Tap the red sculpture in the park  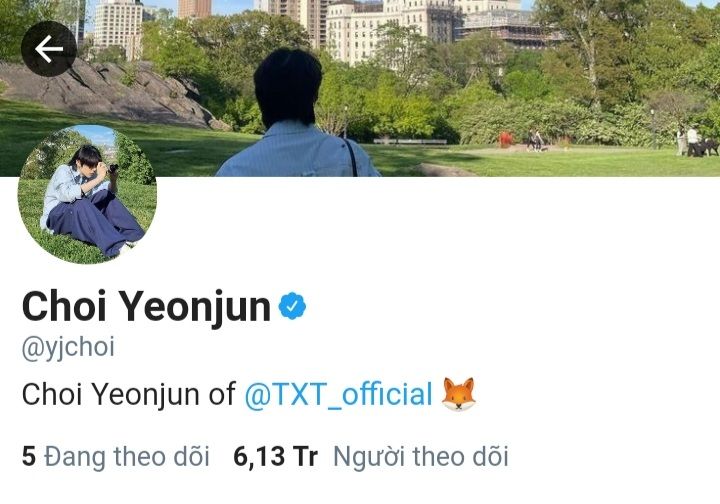point(506,139)
